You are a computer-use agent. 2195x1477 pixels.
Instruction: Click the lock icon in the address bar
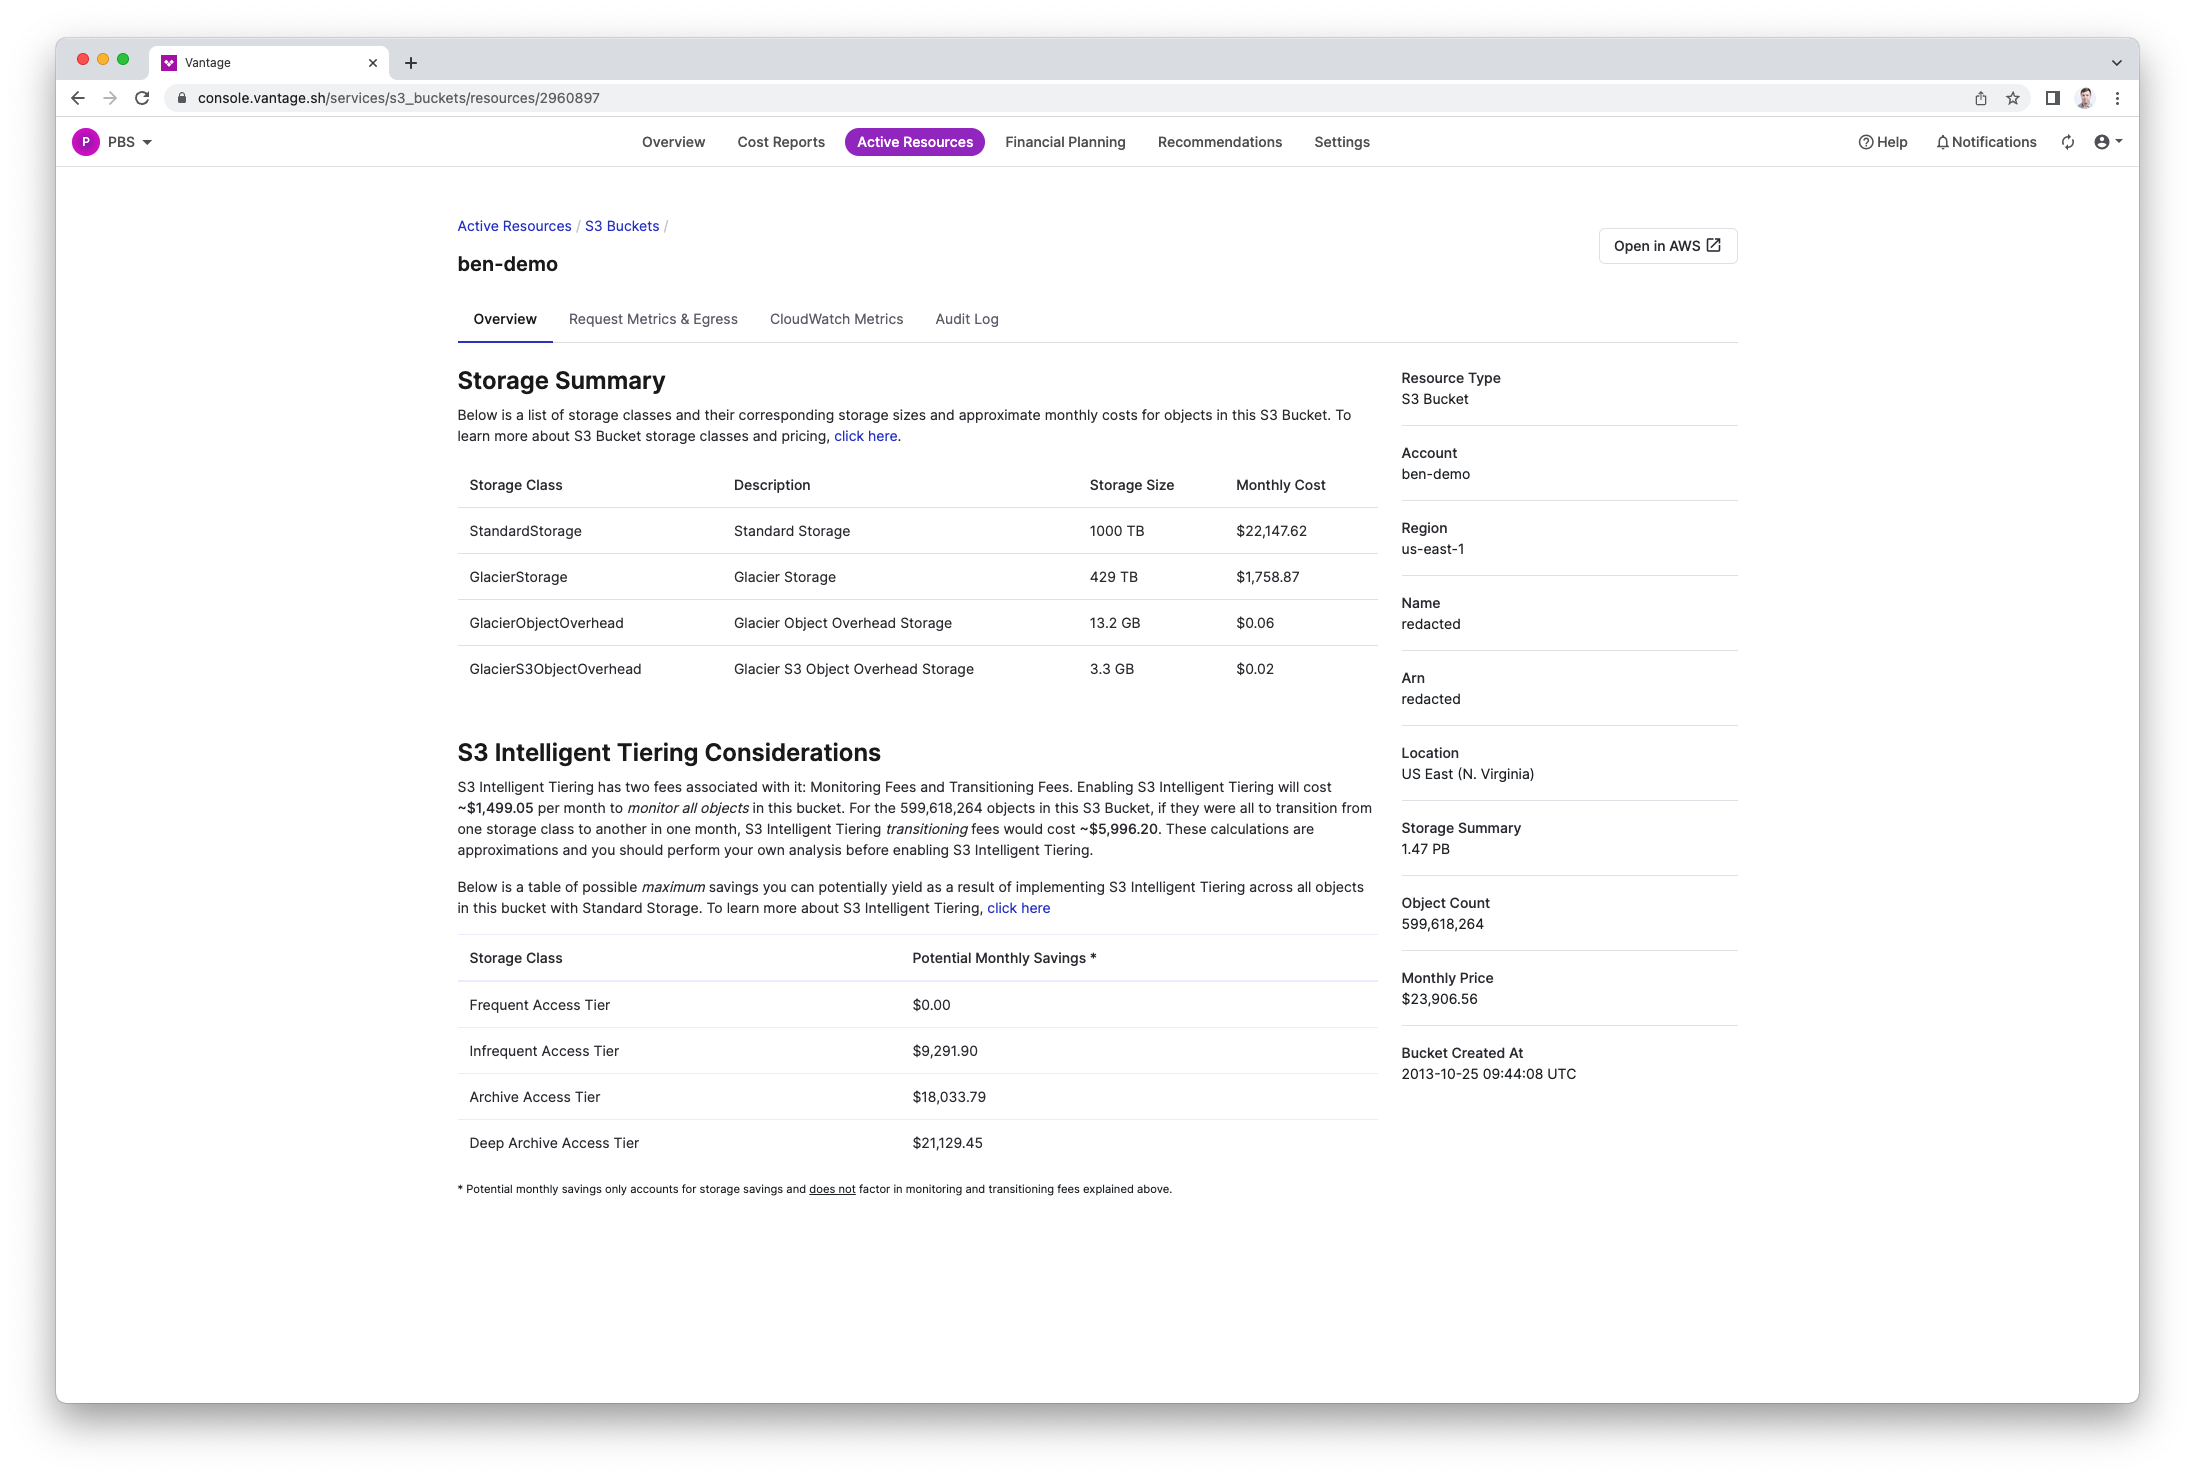182,98
